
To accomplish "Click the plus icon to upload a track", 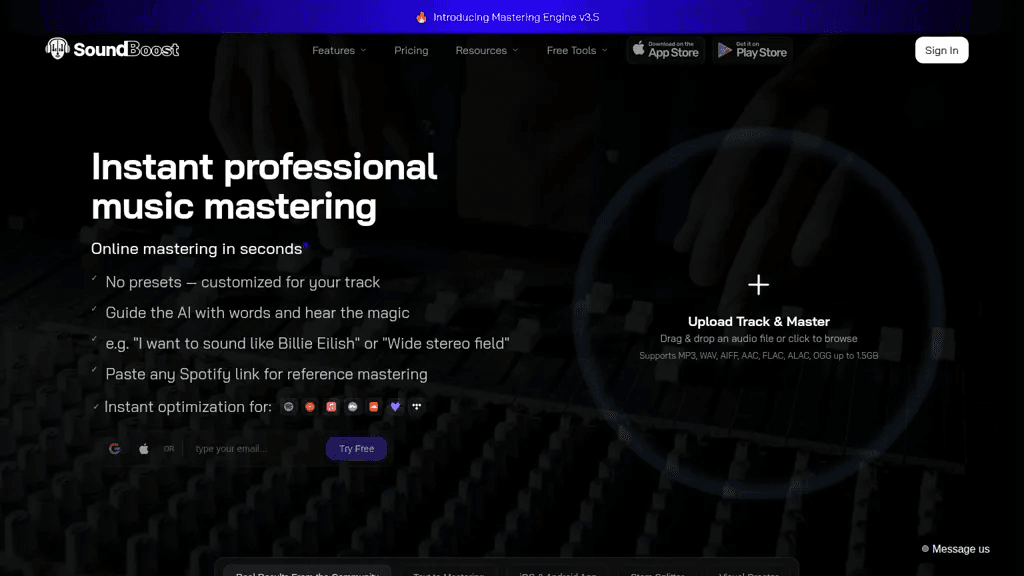I will [758, 285].
